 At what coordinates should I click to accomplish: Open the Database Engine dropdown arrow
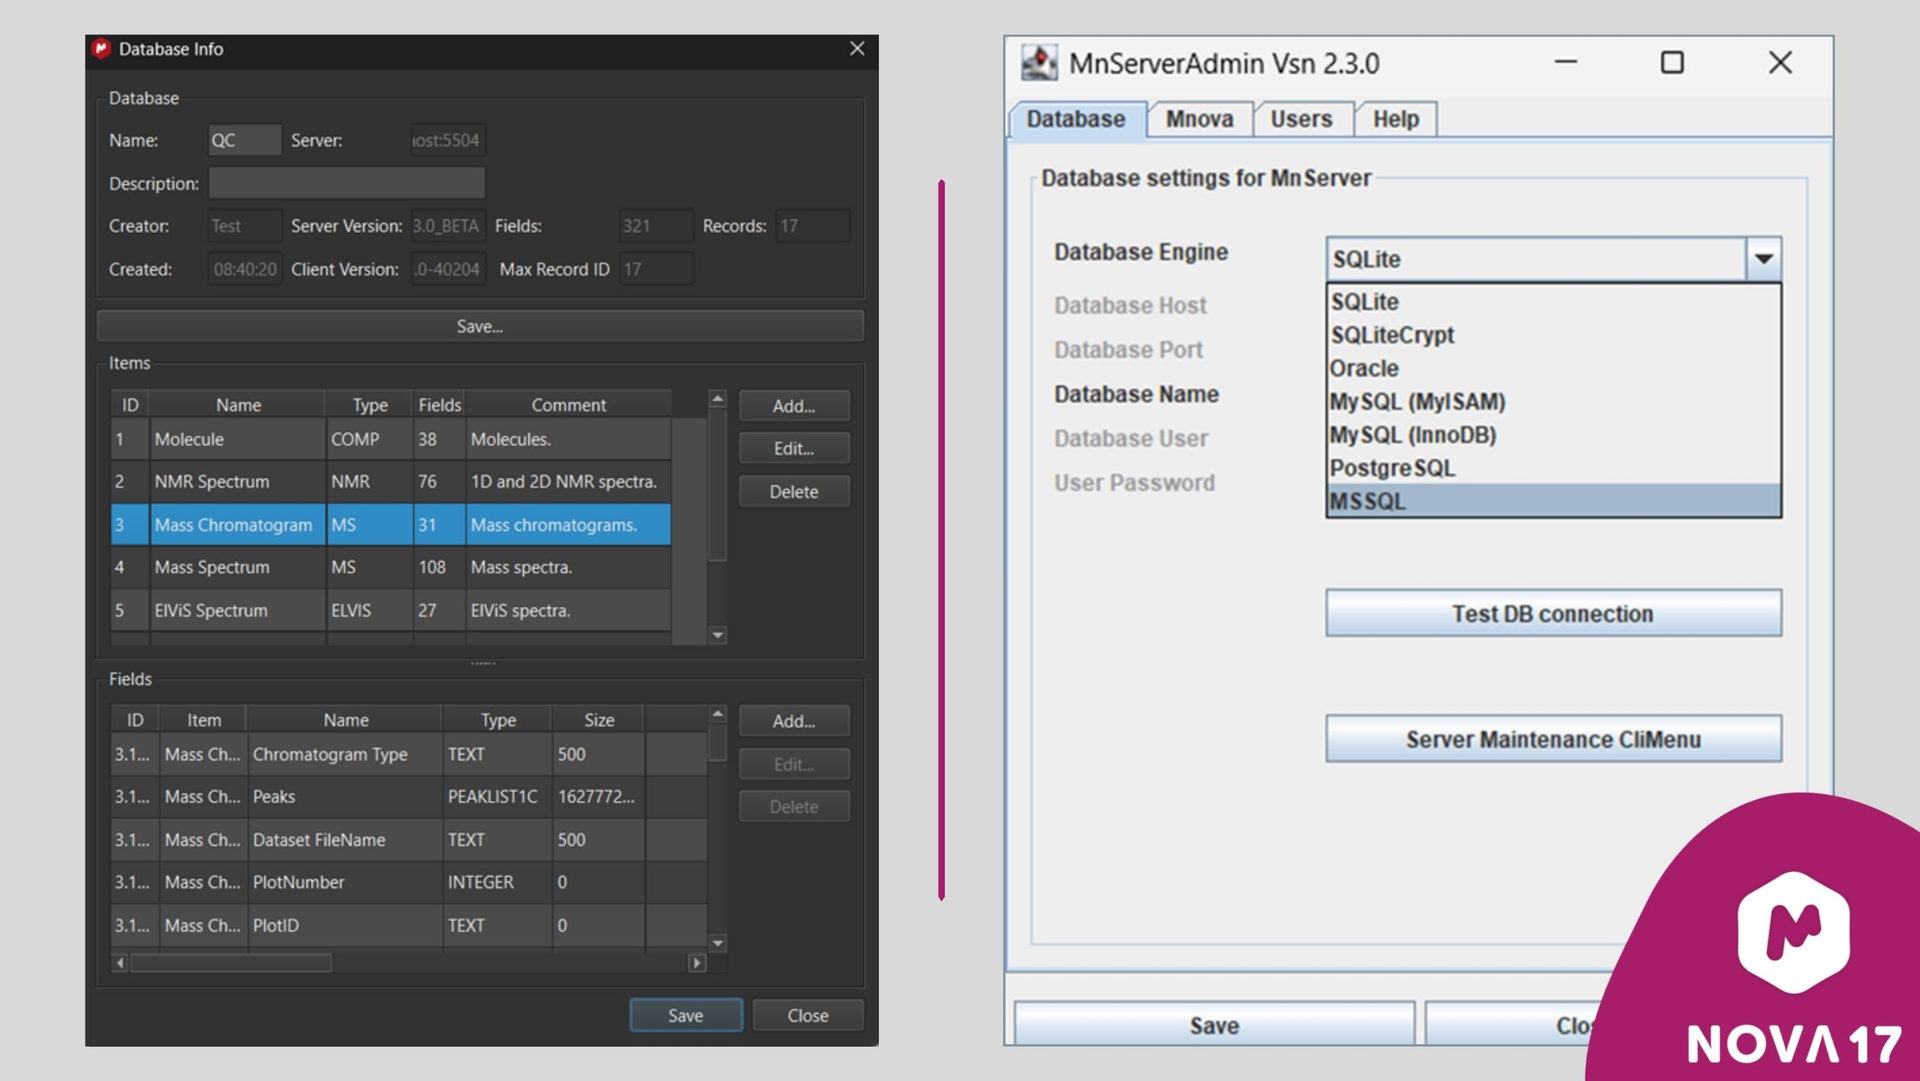tap(1763, 259)
